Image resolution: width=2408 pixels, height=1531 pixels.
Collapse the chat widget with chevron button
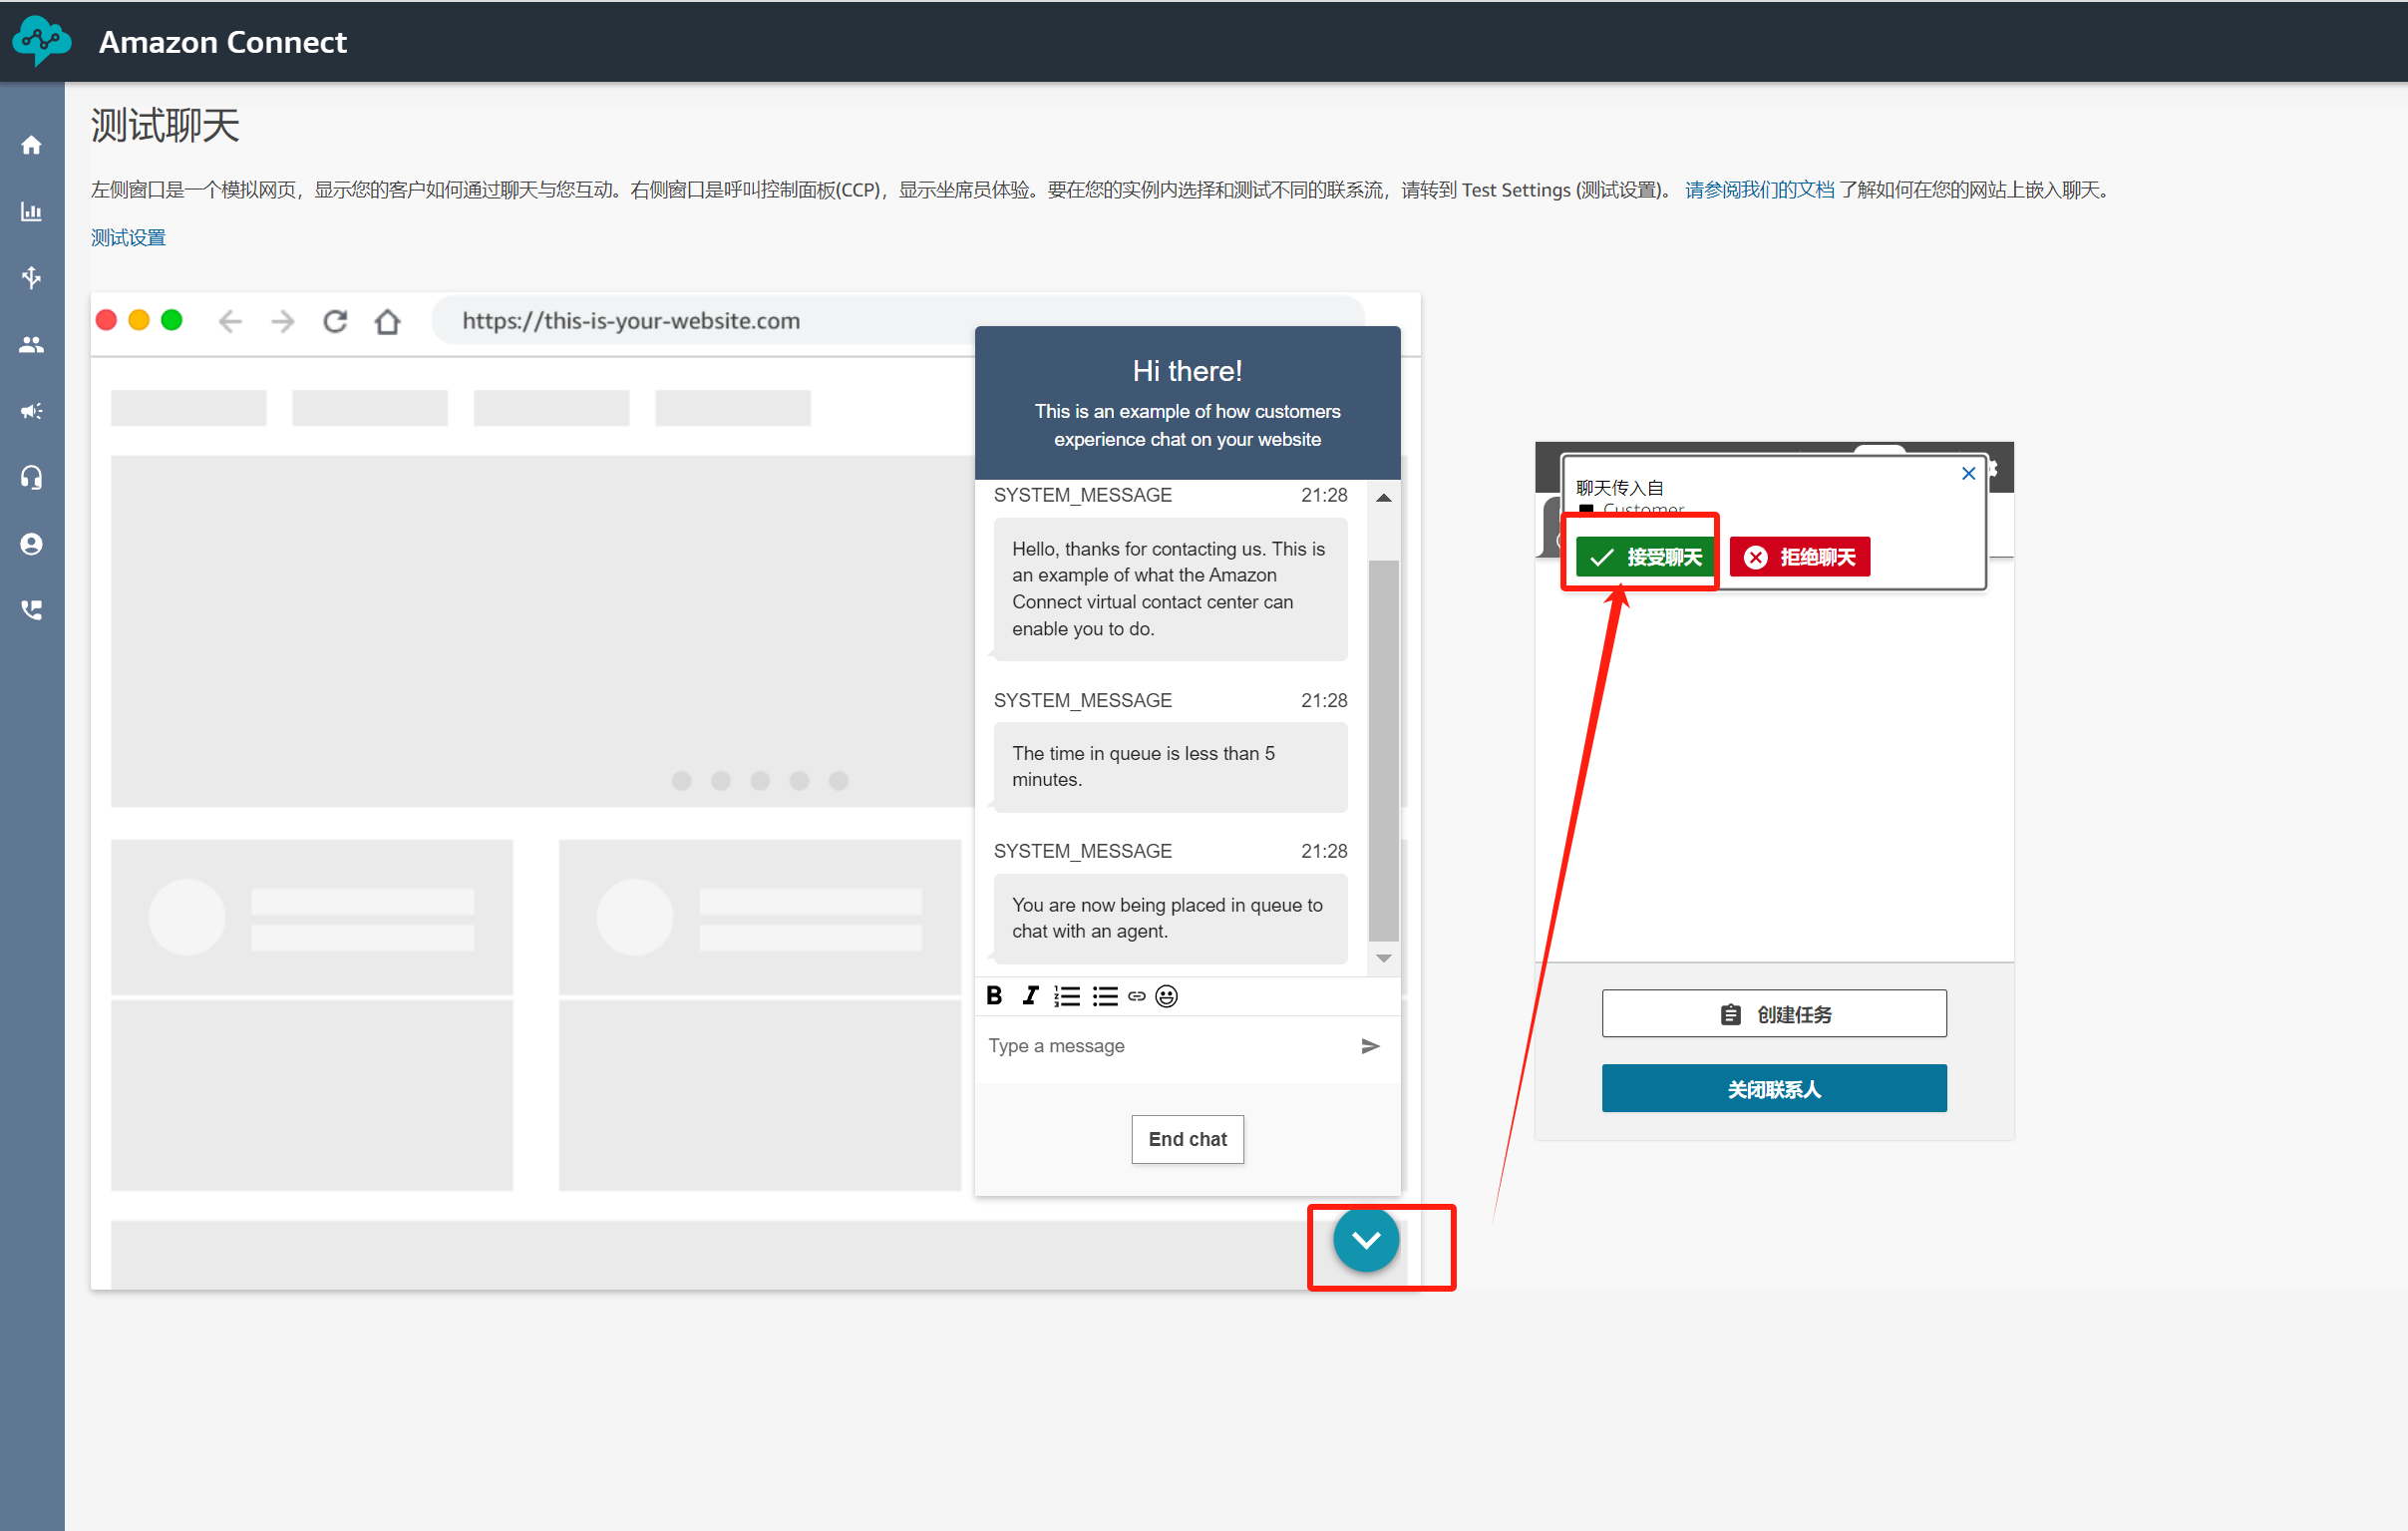click(1366, 1240)
